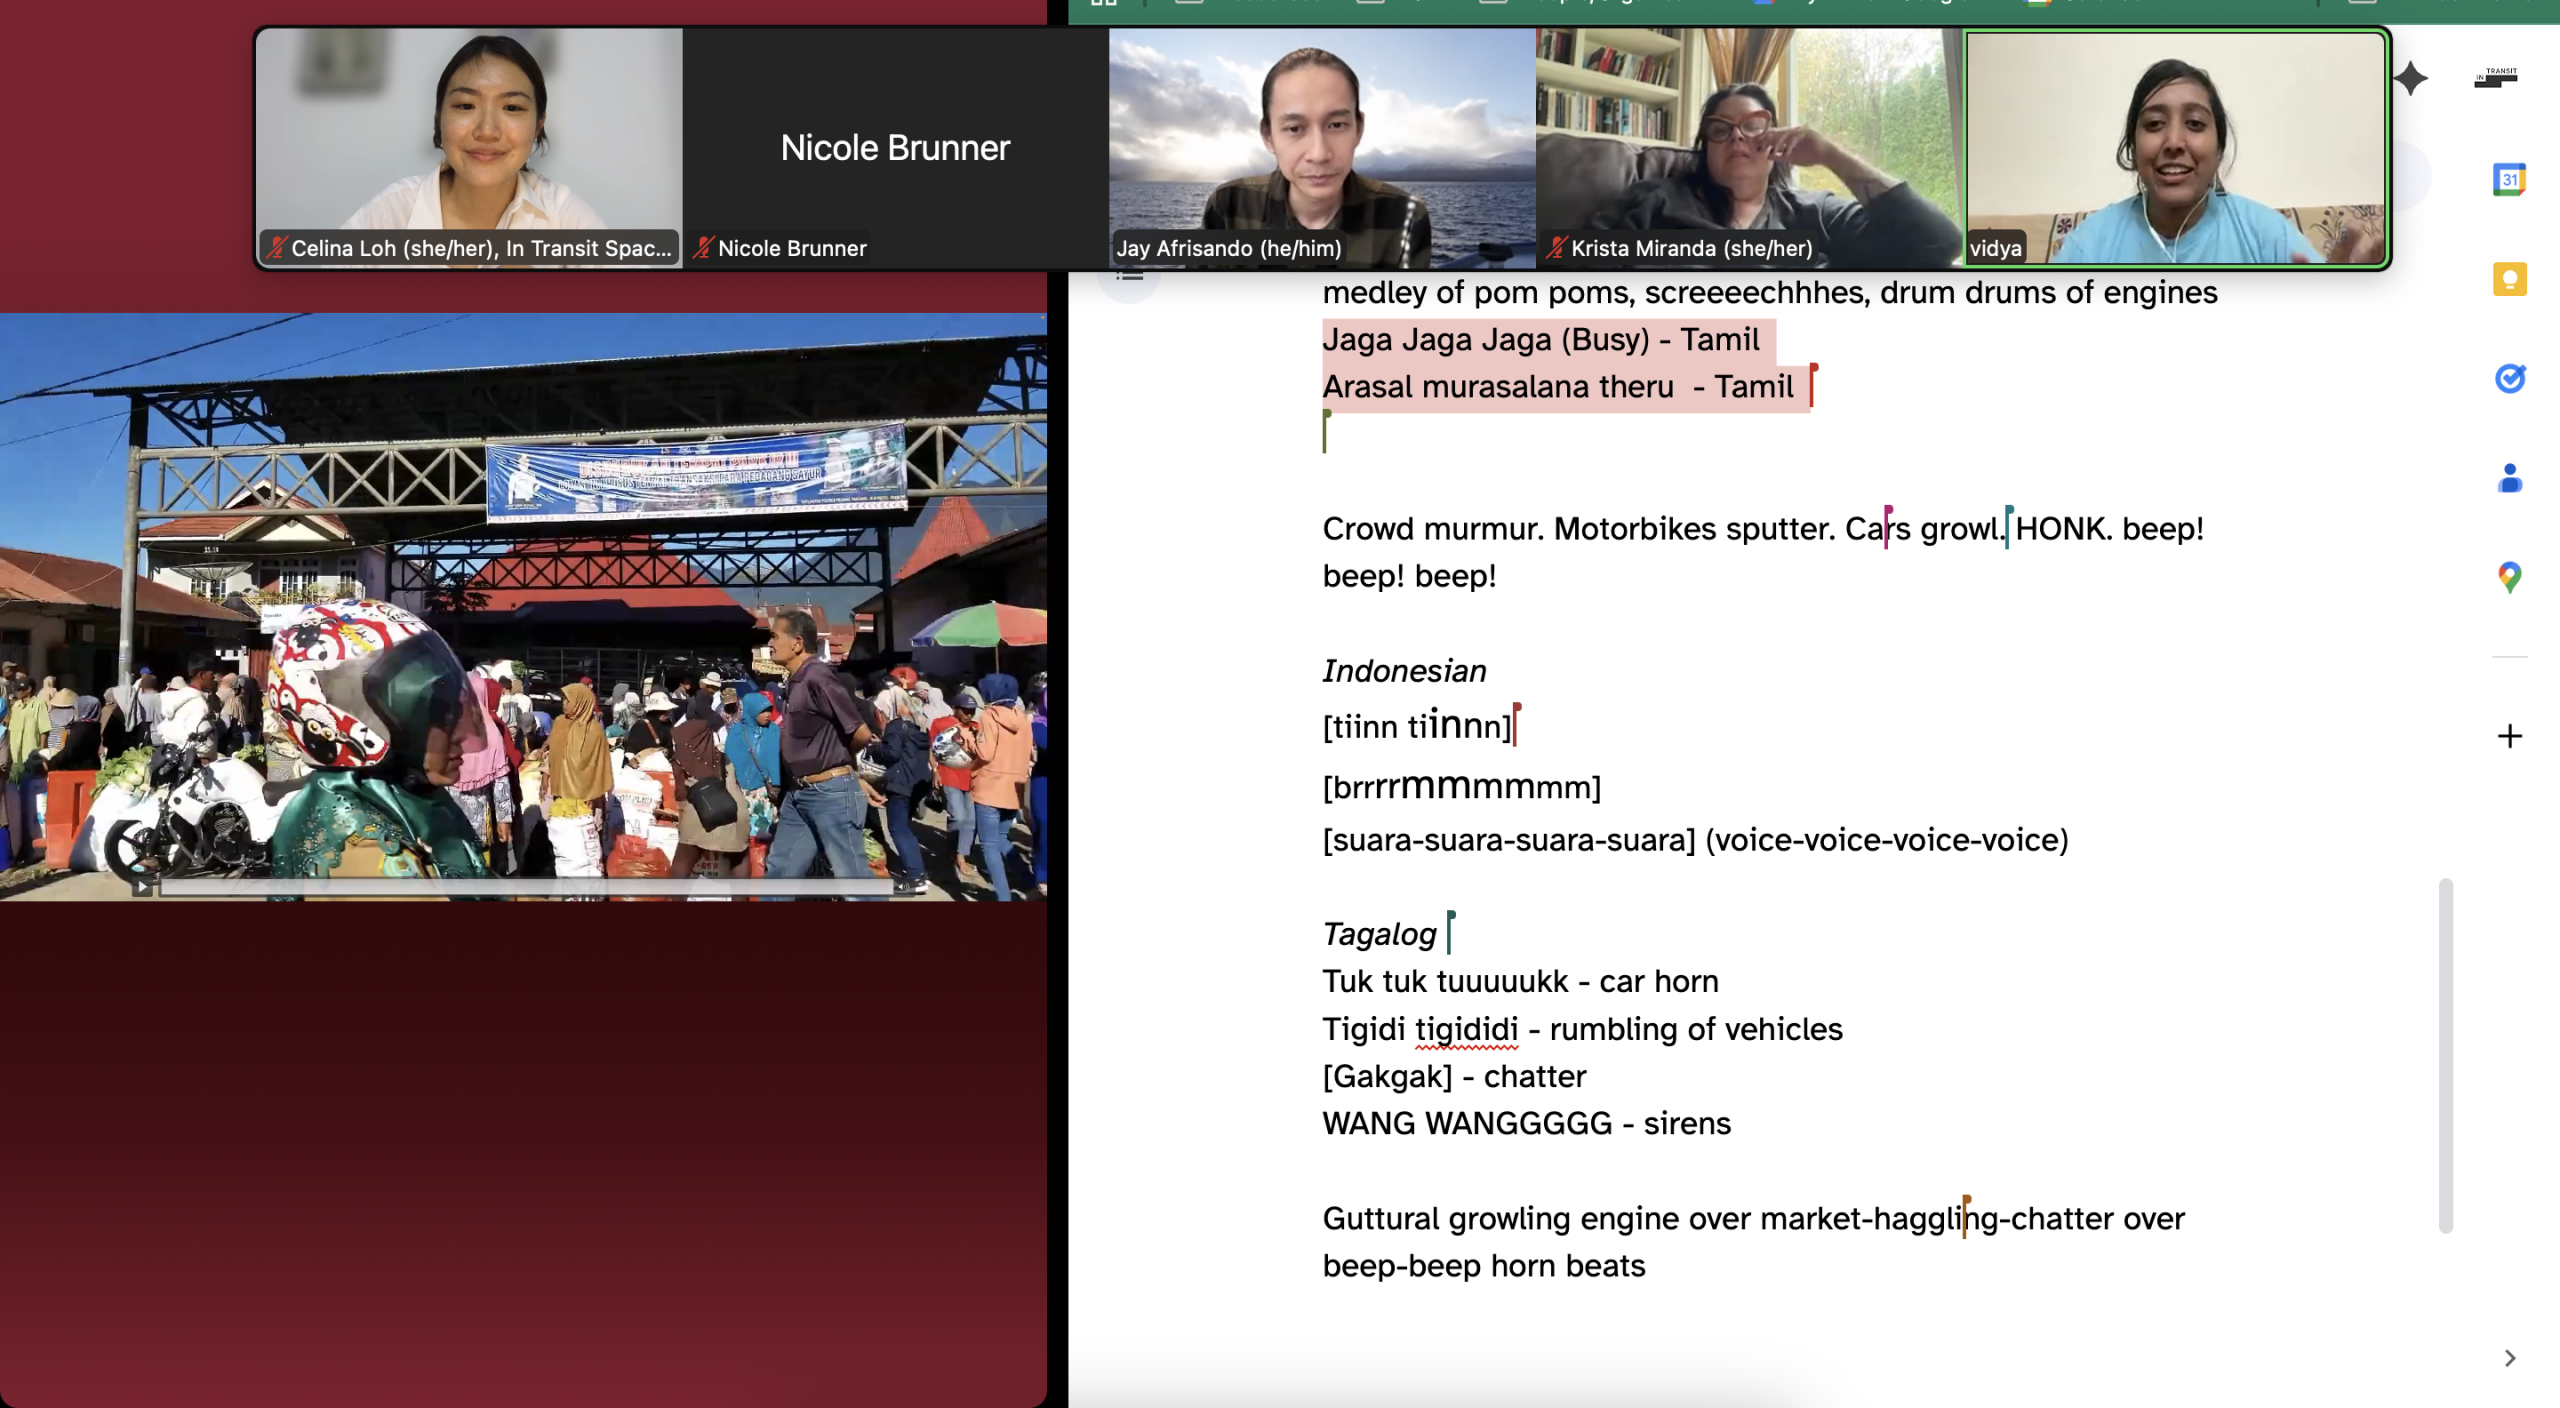Click the Gemini sparkle icon
Image resolution: width=2560 pixels, height=1408 pixels.
tap(2410, 78)
